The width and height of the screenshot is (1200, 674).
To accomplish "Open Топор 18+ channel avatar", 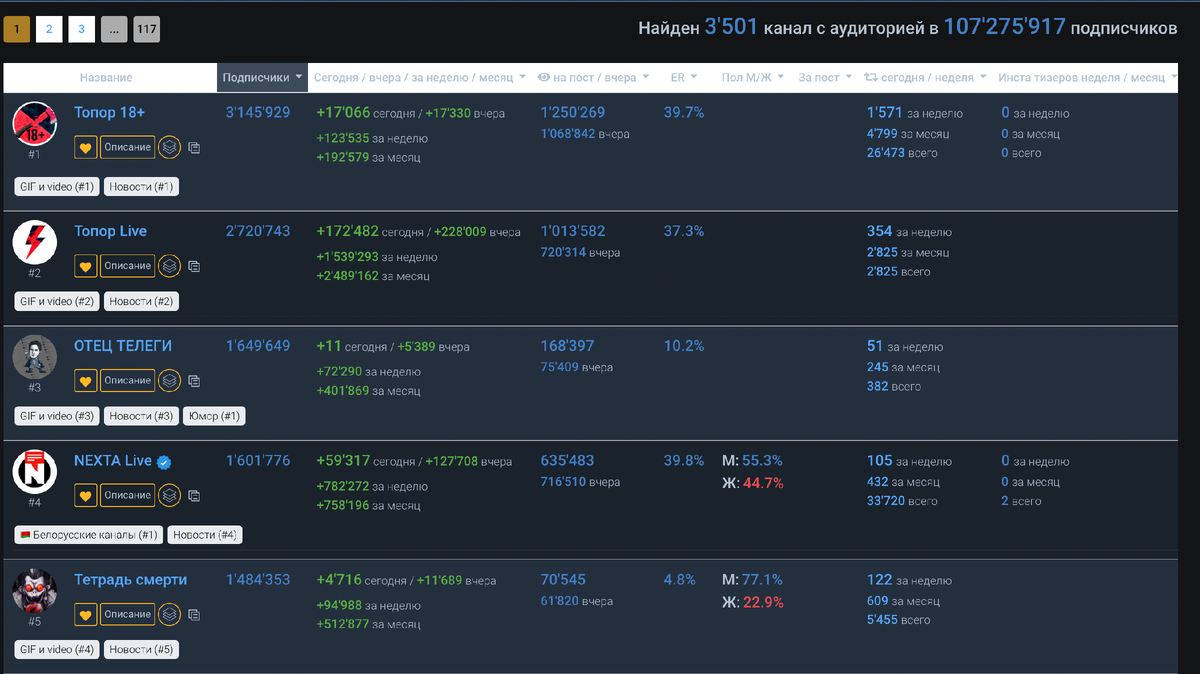I will (x=34, y=123).
